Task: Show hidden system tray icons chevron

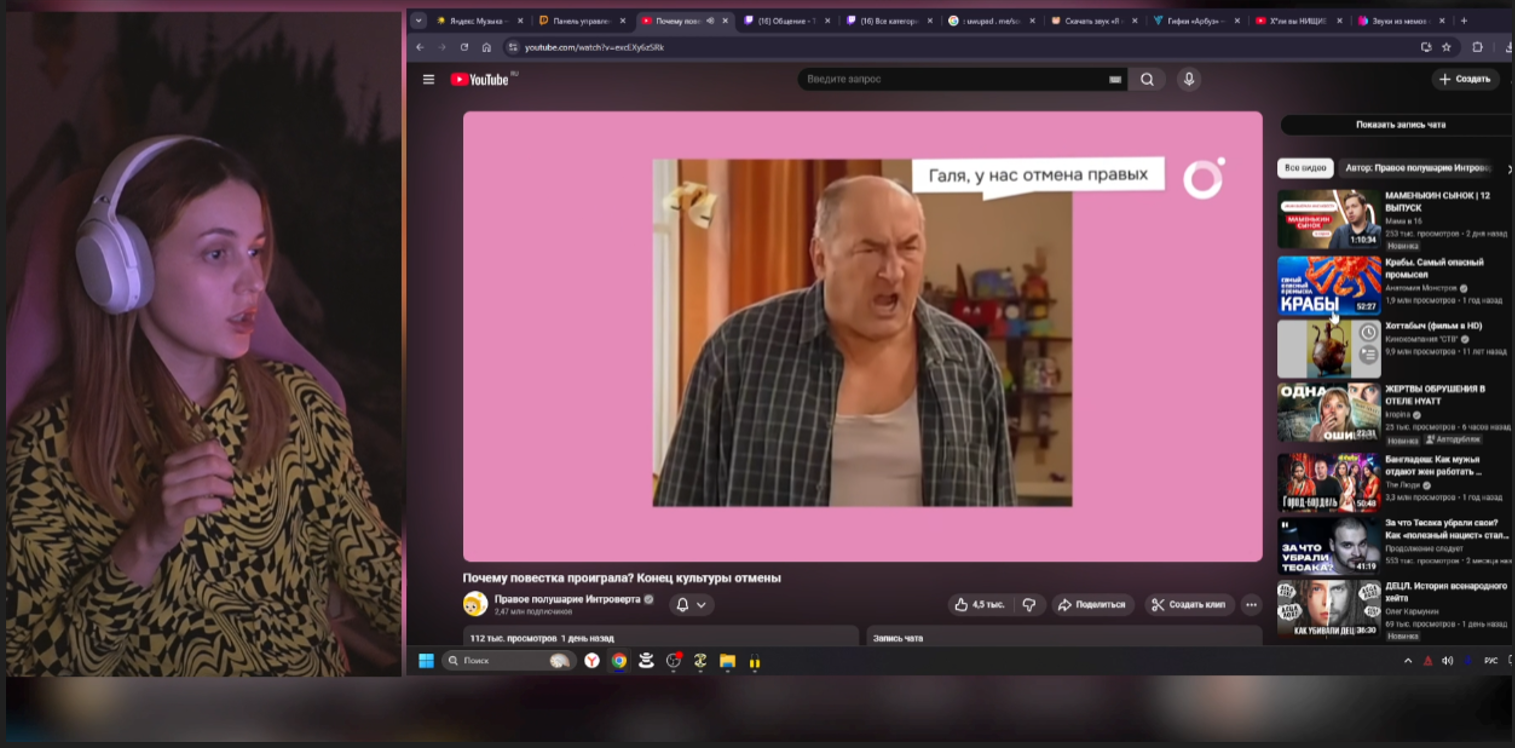Action: tap(1408, 661)
